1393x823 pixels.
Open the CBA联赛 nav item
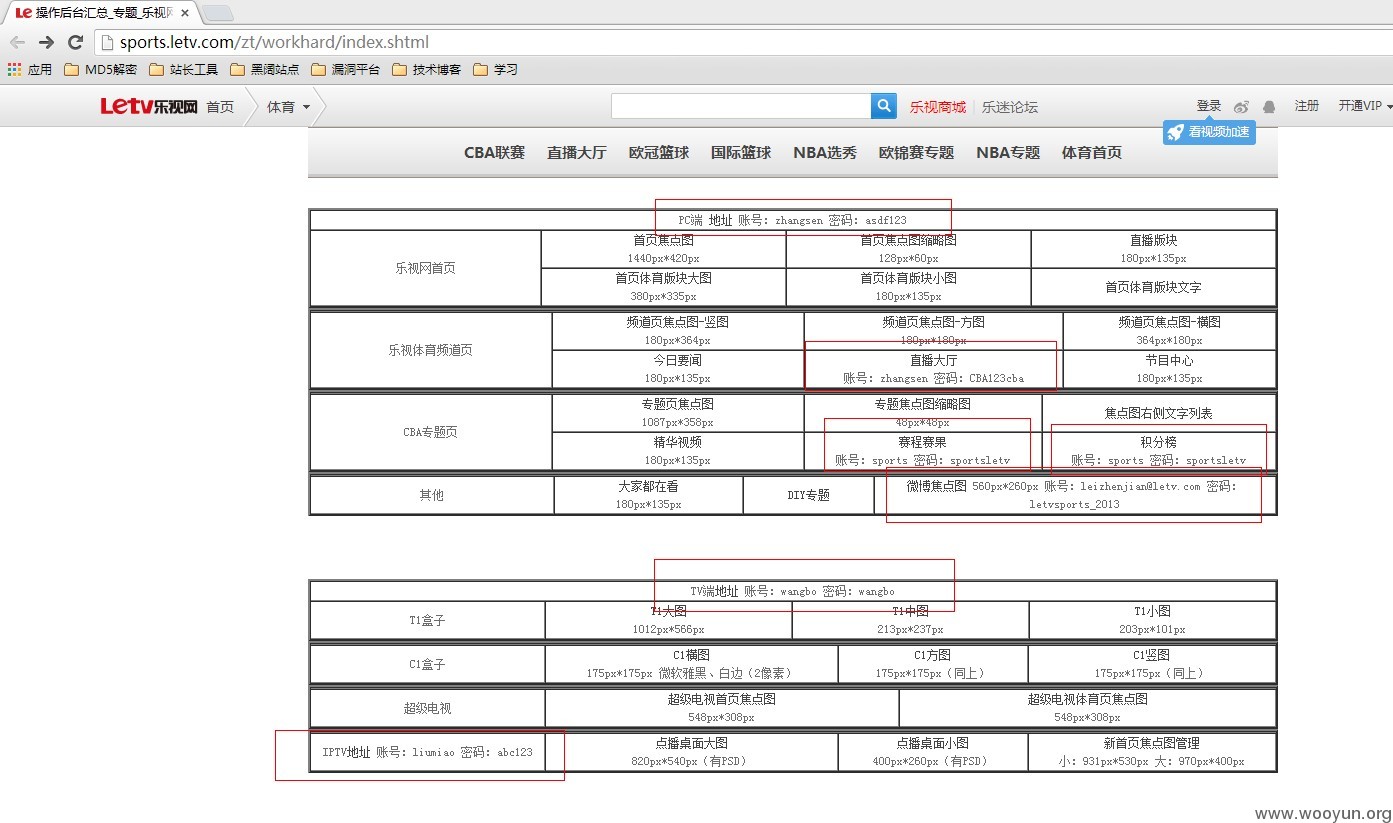[494, 152]
